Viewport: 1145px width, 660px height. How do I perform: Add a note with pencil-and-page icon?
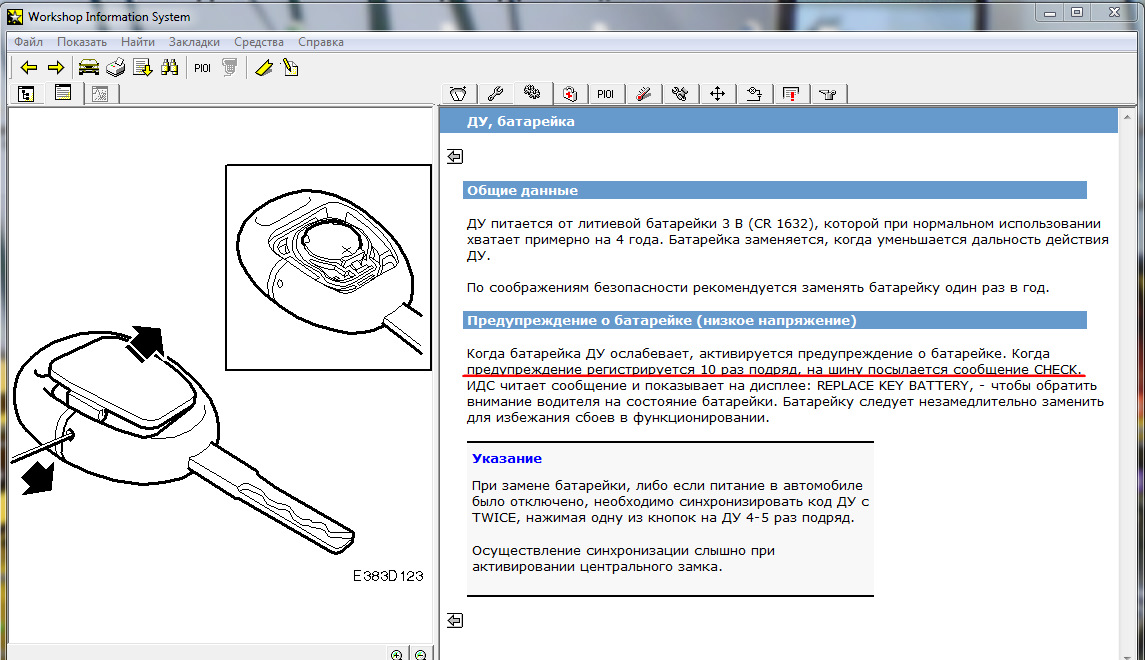(291, 68)
